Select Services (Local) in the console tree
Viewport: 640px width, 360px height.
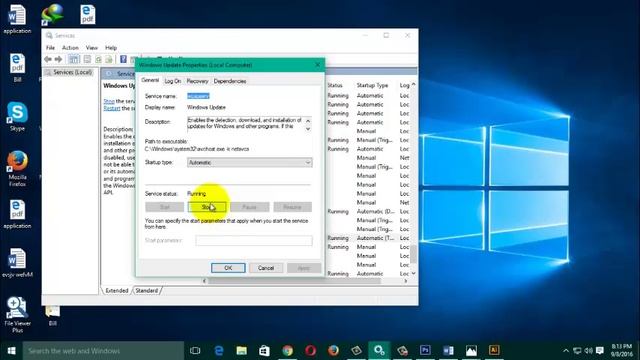click(69, 72)
